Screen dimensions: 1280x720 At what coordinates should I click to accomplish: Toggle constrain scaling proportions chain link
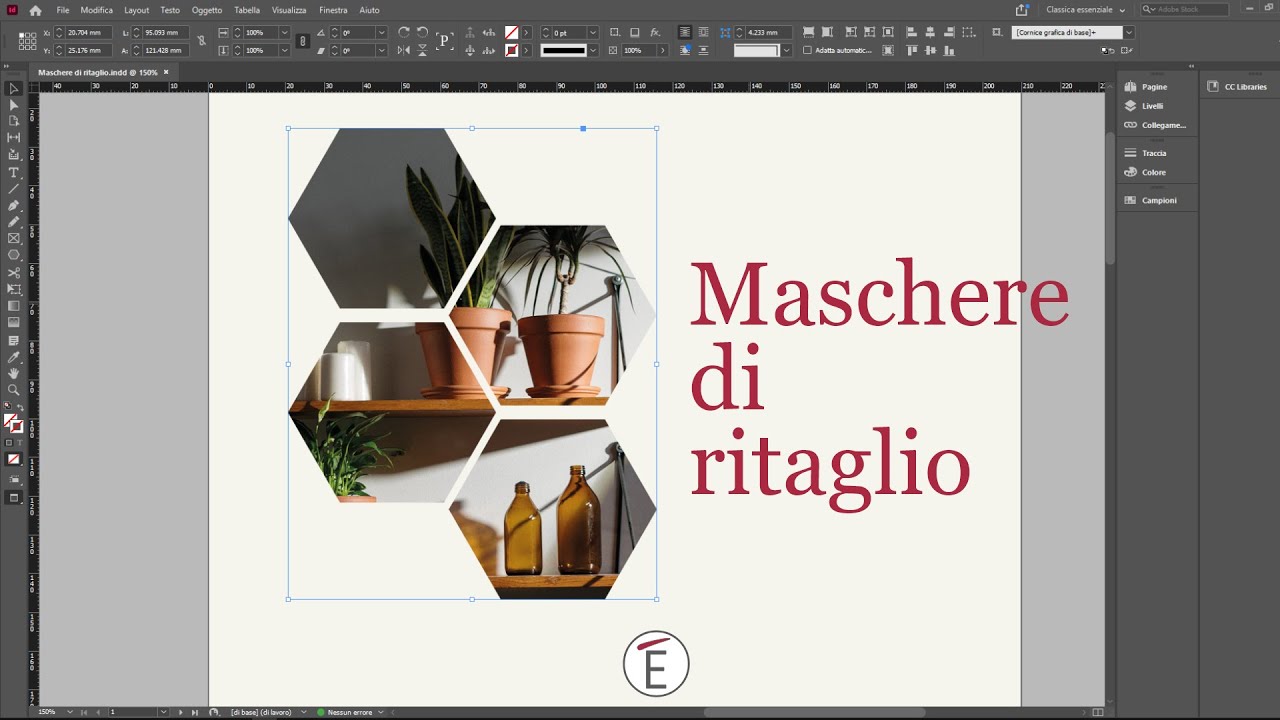point(302,41)
